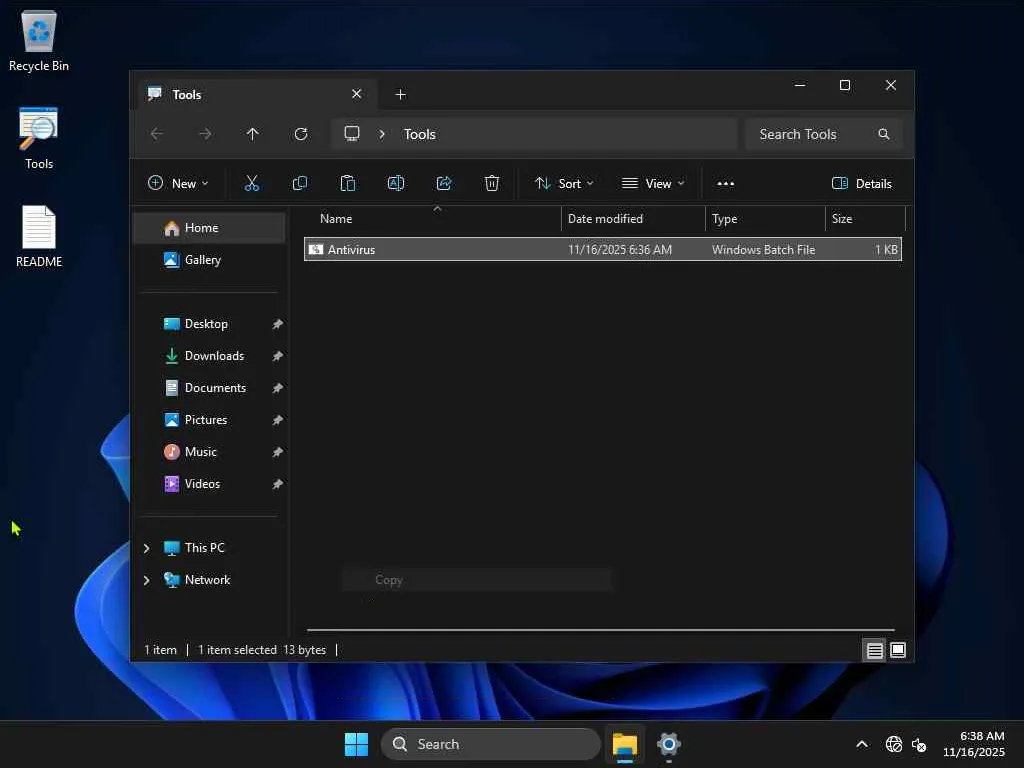Click the Rename icon in toolbar
This screenshot has height=768, width=1024.
[x=396, y=184]
